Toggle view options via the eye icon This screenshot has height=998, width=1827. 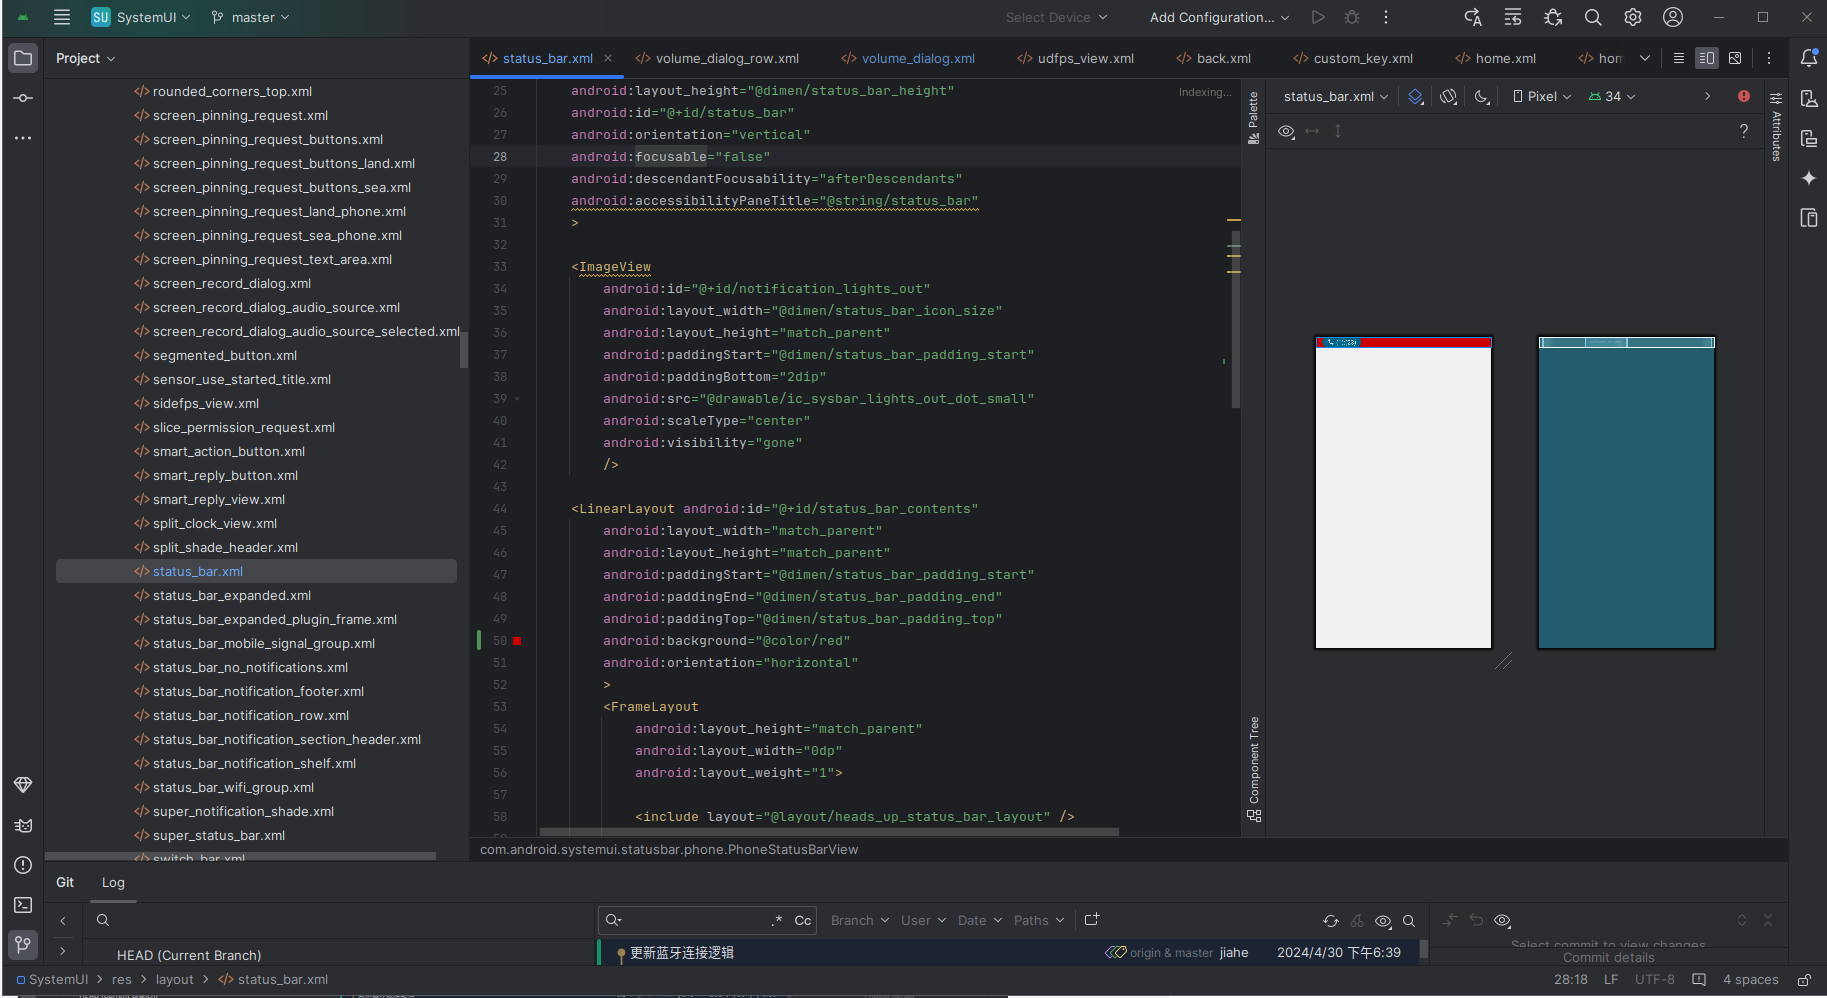[x=1286, y=130]
